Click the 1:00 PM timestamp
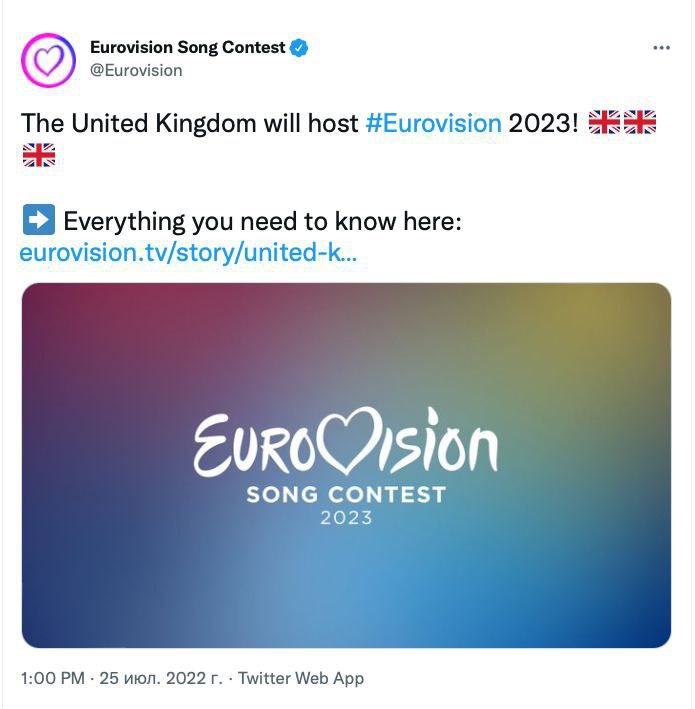 [52, 678]
